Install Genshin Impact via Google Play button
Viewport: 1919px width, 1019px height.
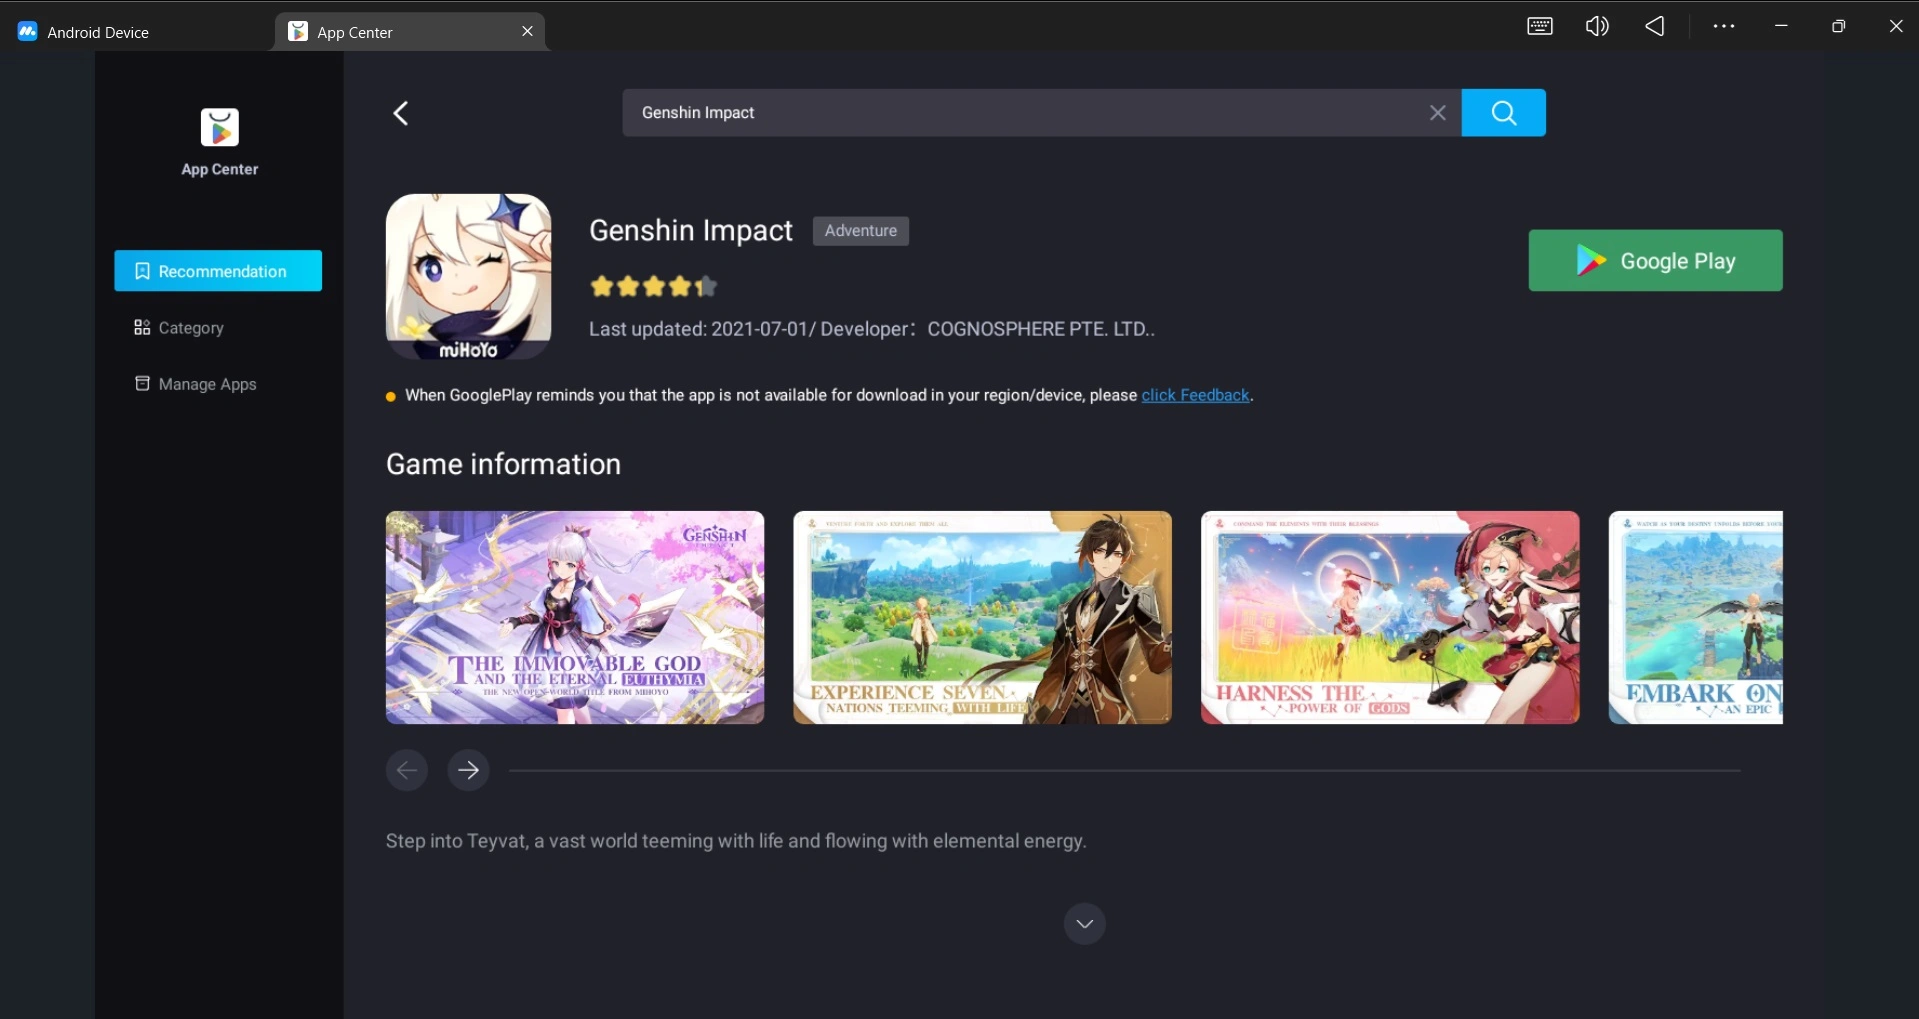click(x=1655, y=260)
